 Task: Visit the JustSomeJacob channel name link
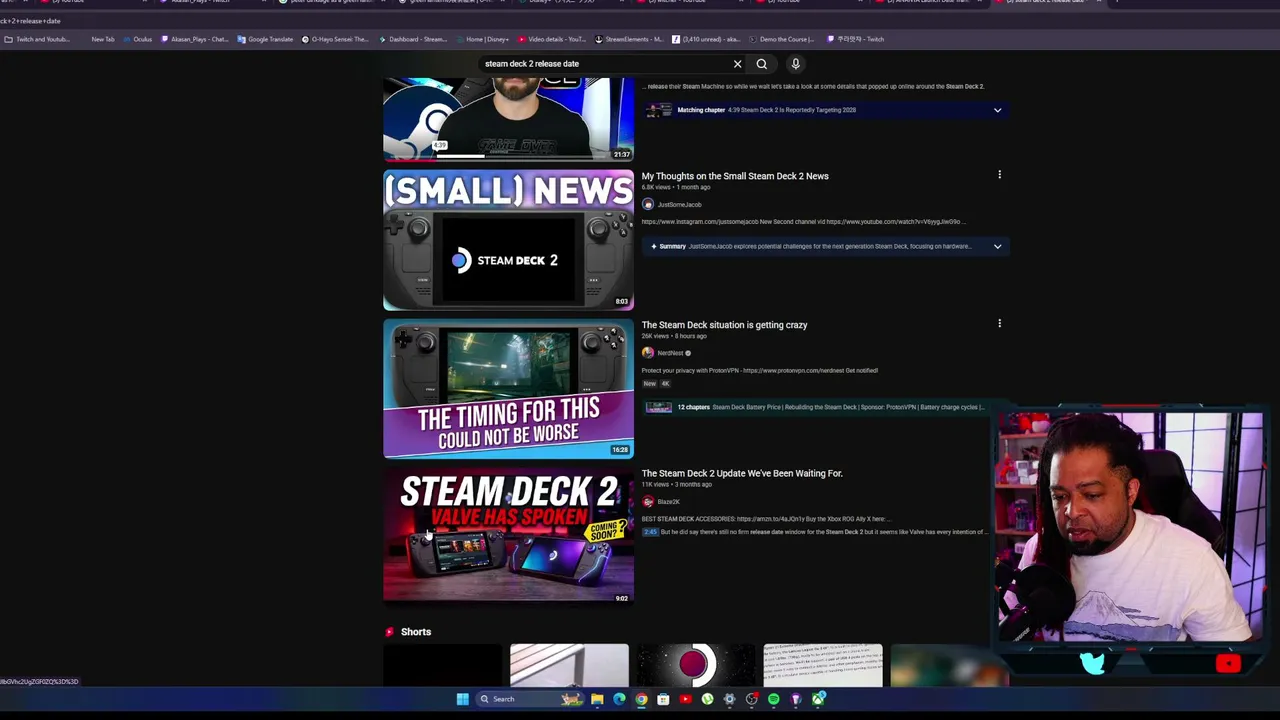[x=679, y=205]
